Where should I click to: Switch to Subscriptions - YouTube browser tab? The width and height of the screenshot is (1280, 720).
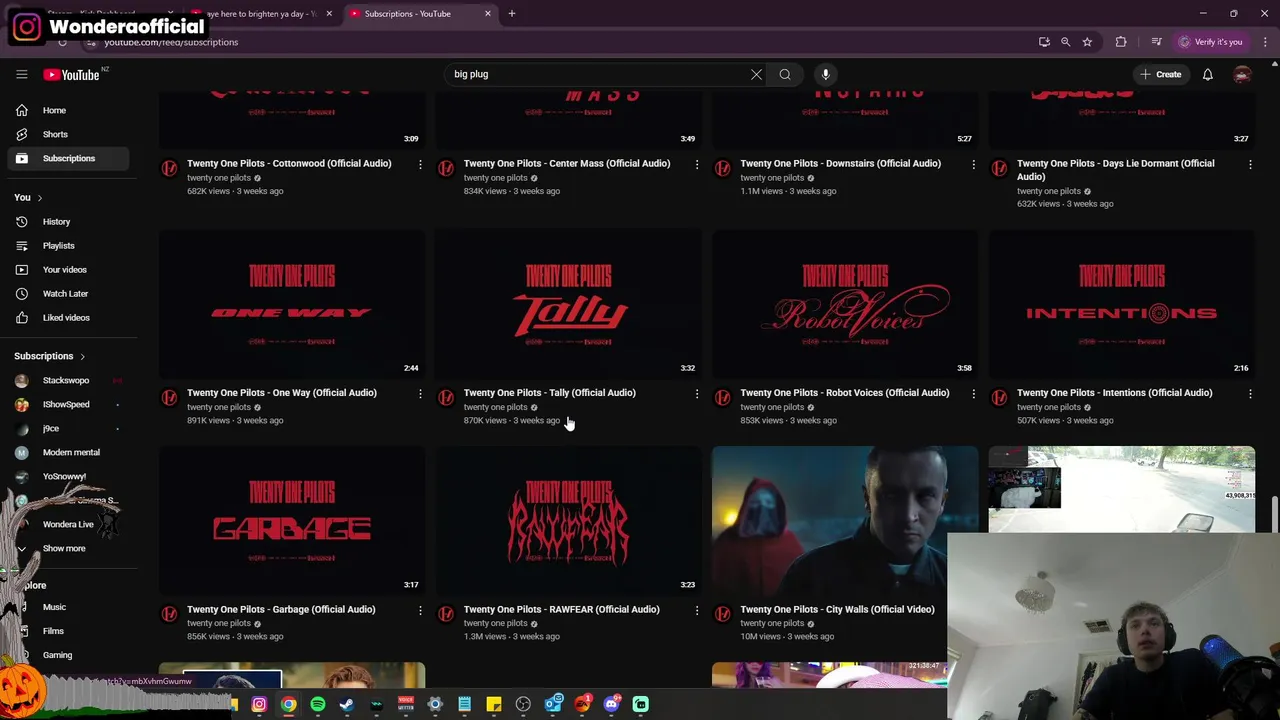point(420,14)
